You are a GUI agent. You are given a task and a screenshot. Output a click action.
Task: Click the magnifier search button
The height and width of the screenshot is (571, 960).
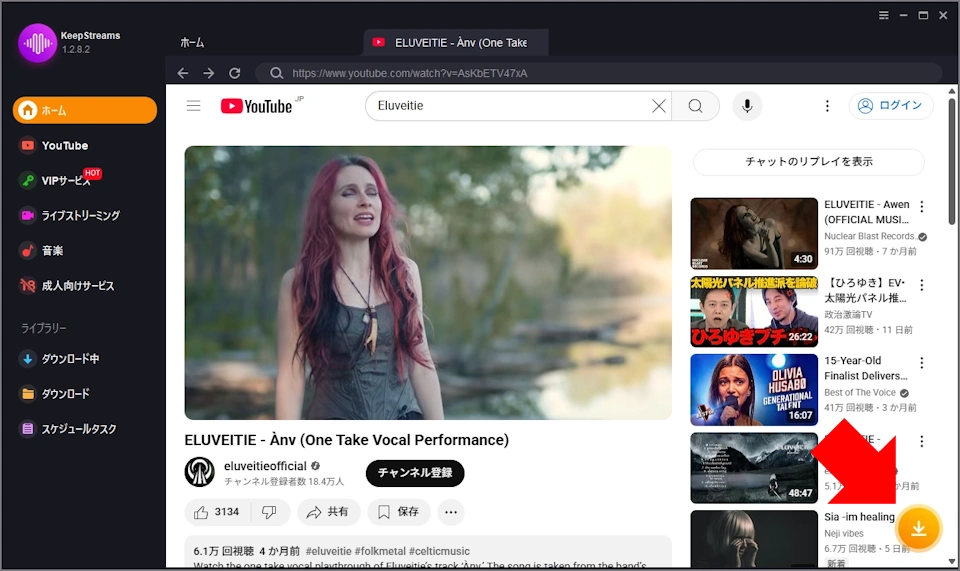tap(695, 106)
